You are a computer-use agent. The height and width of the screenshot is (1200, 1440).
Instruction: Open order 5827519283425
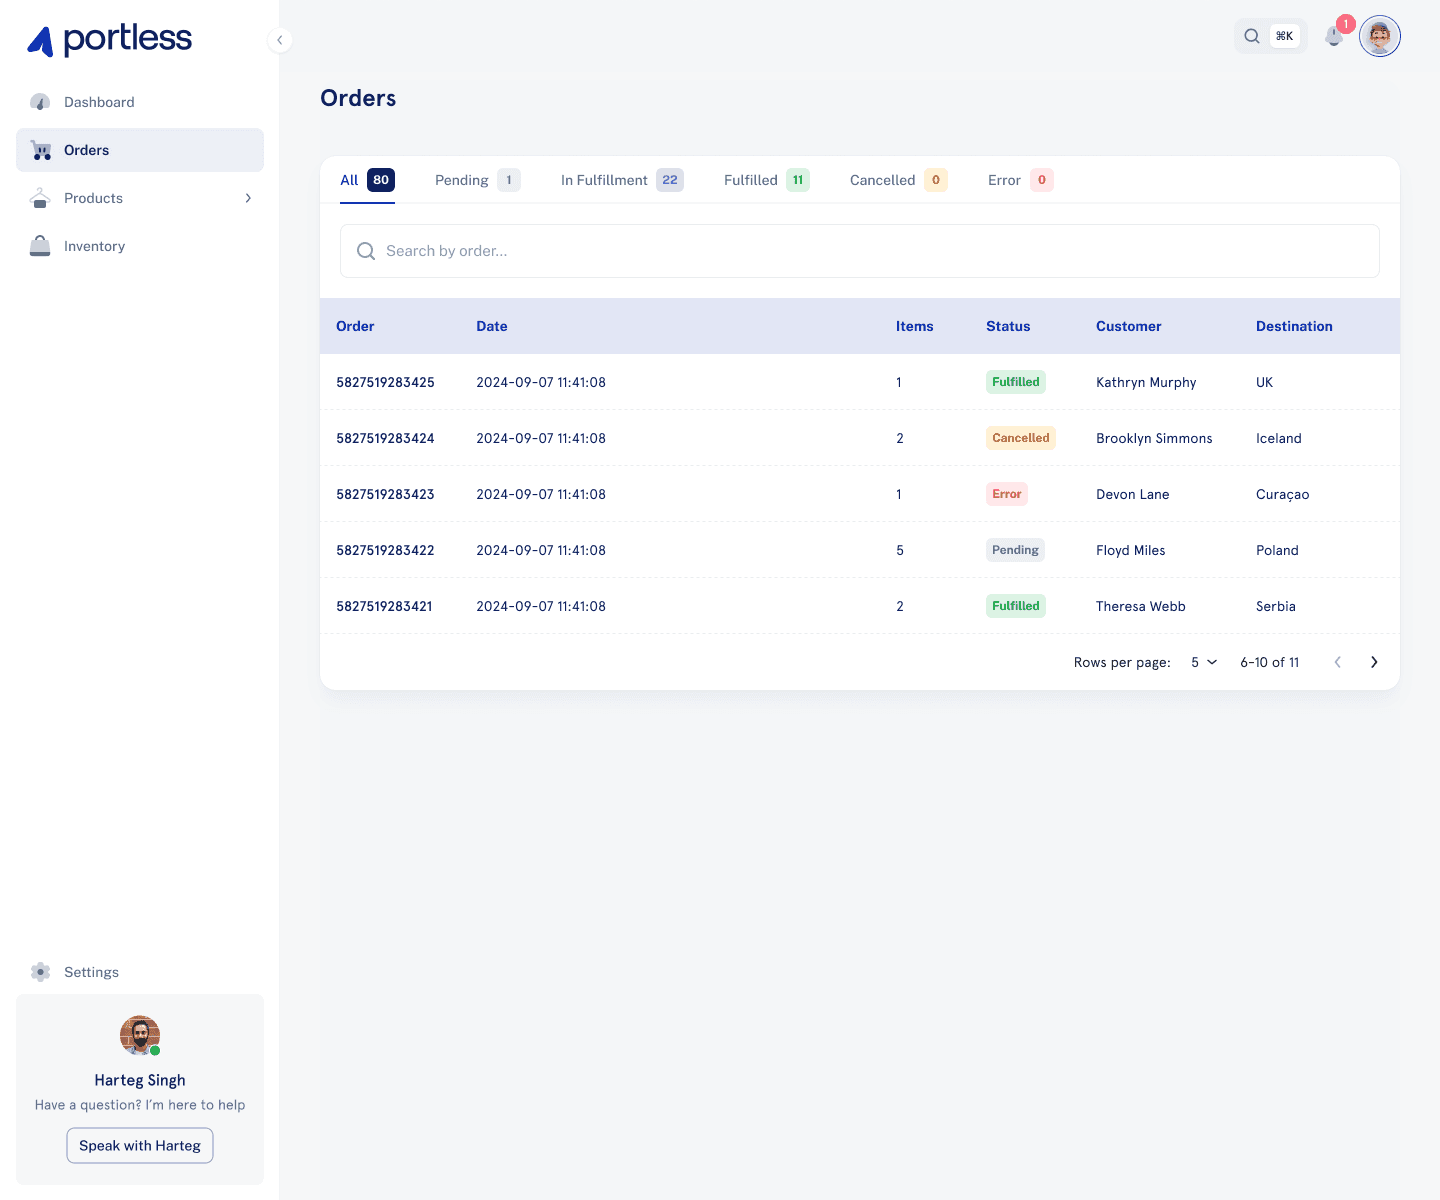pyautogui.click(x=385, y=382)
